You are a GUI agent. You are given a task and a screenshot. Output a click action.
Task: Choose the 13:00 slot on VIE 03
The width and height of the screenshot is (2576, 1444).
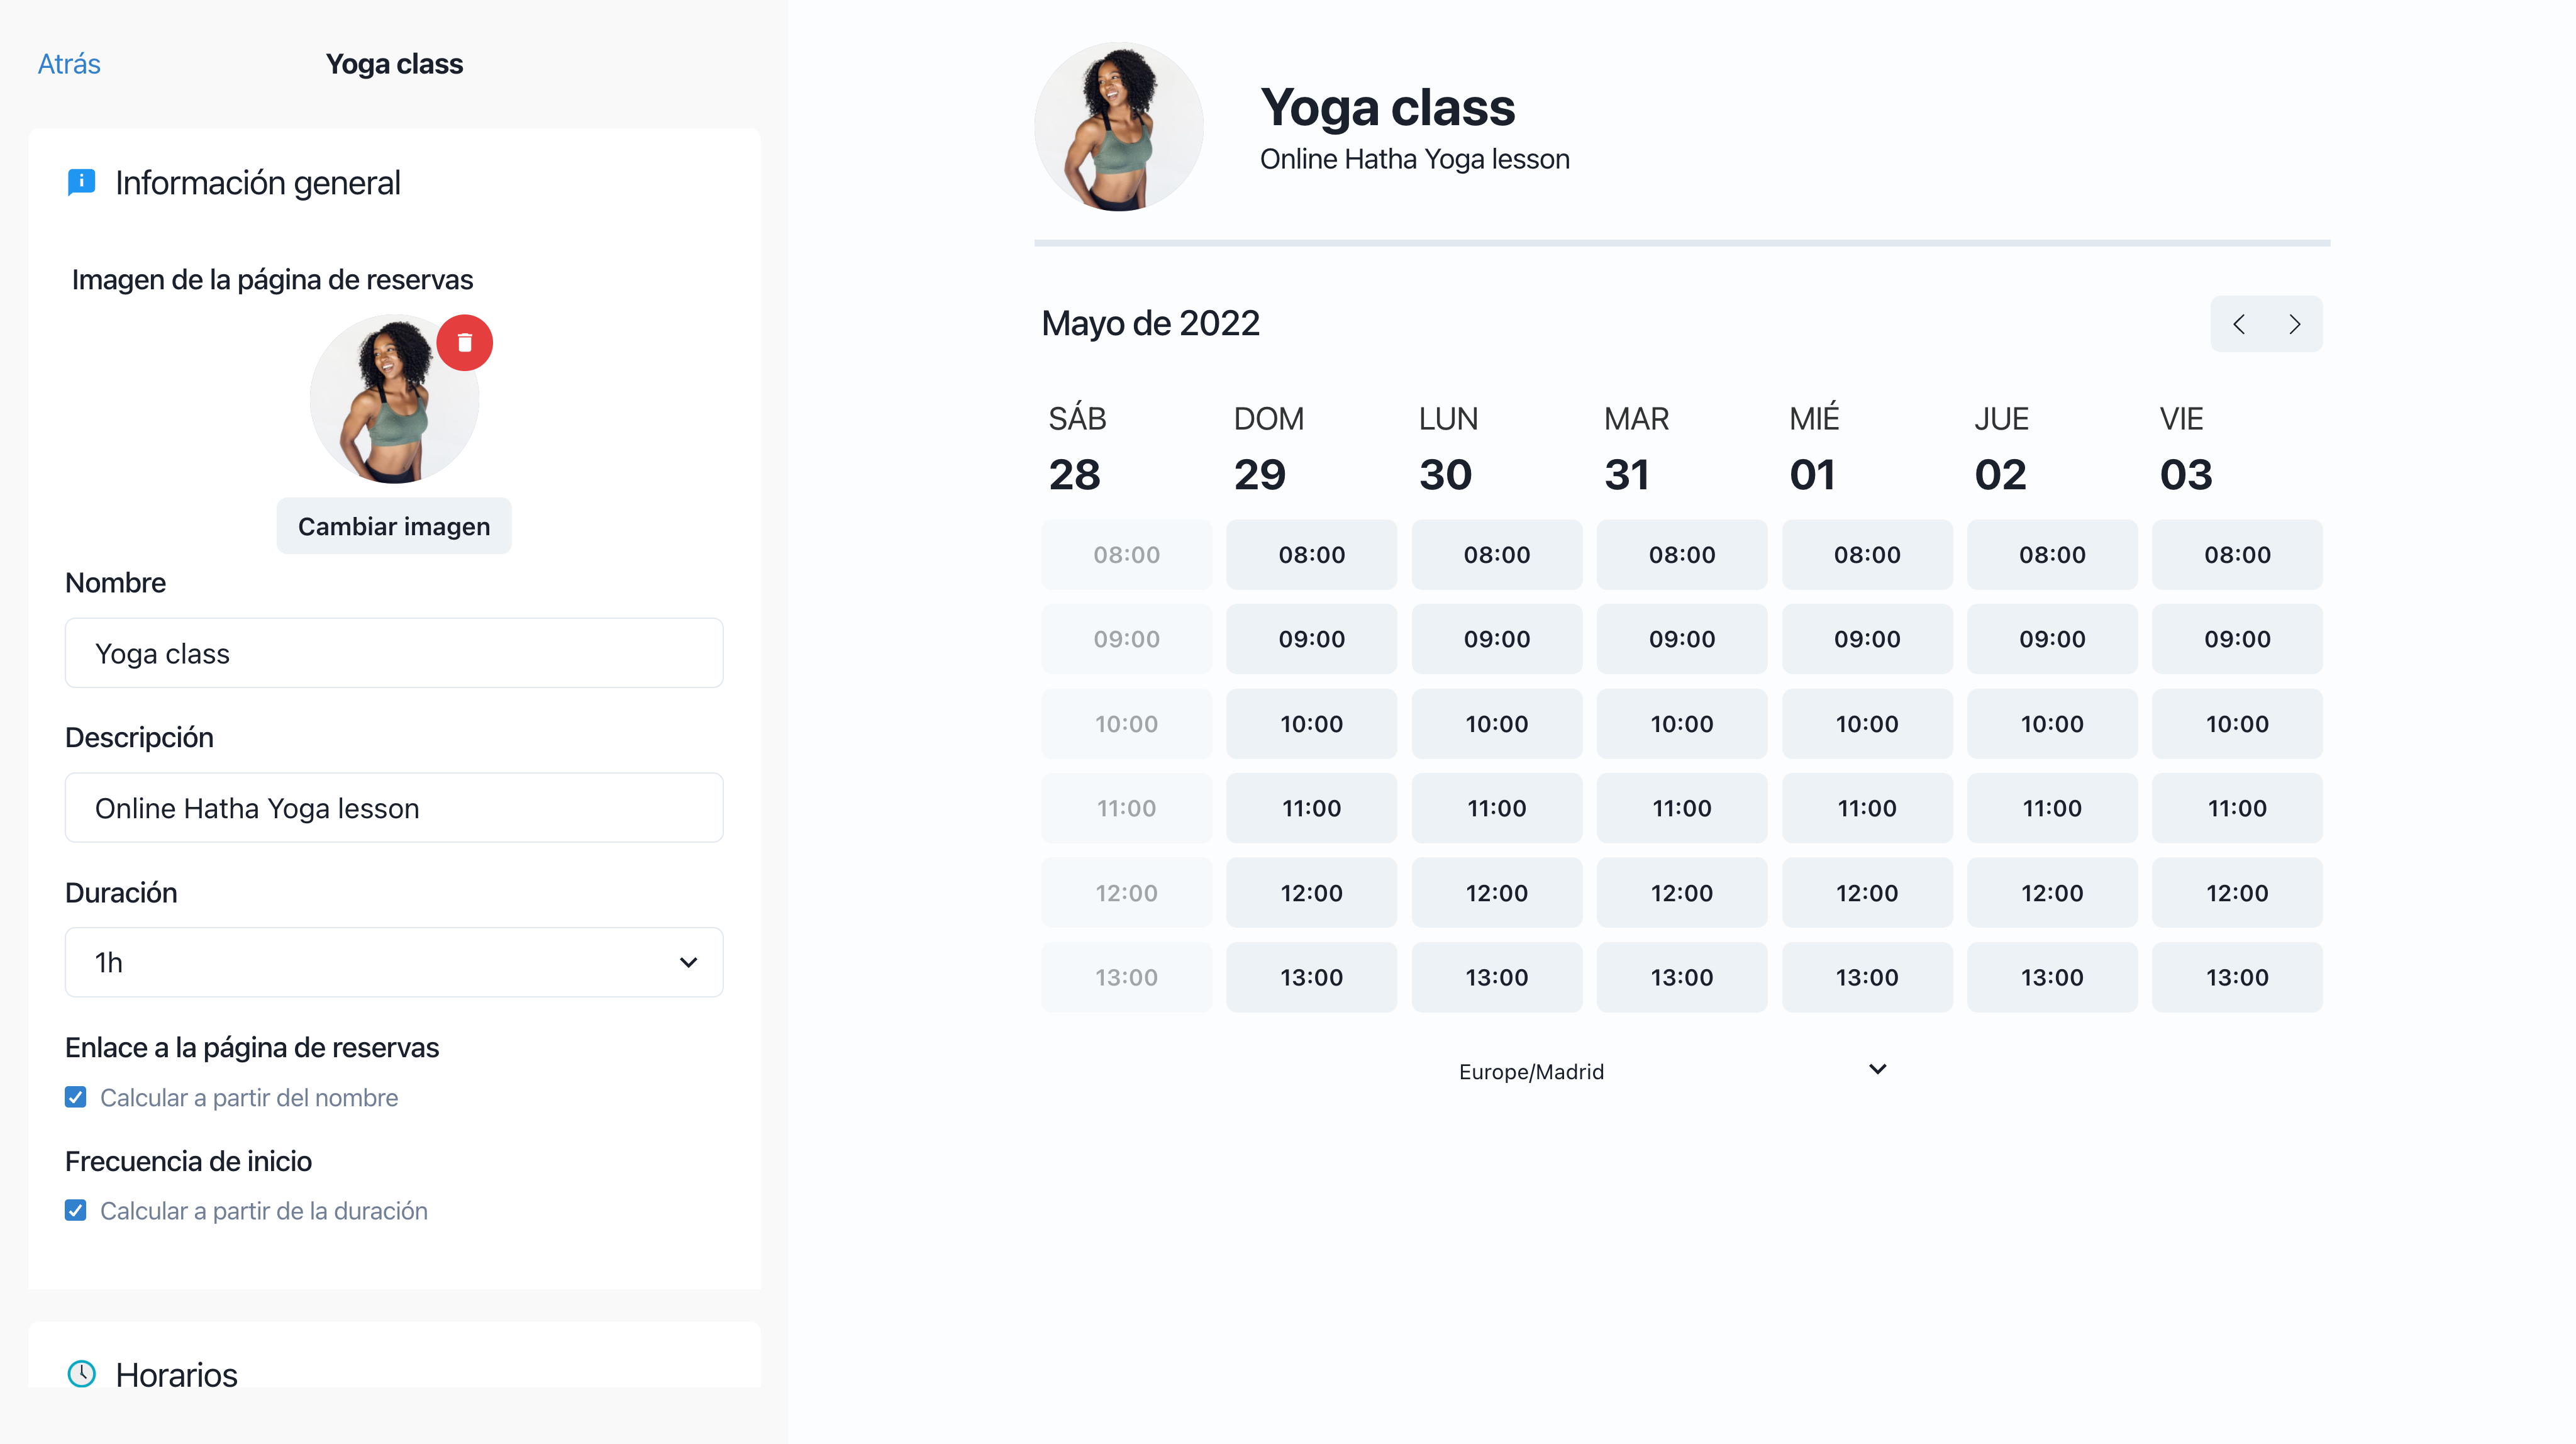click(2236, 977)
